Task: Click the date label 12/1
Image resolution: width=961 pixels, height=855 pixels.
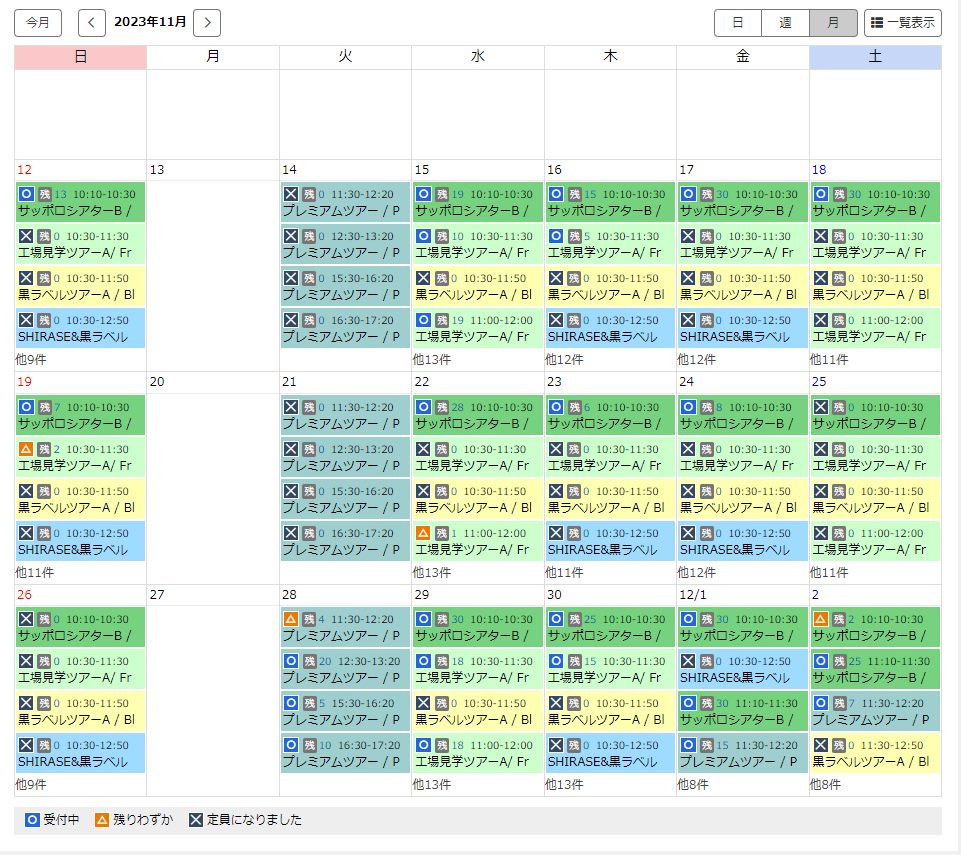Action: pyautogui.click(x=693, y=595)
